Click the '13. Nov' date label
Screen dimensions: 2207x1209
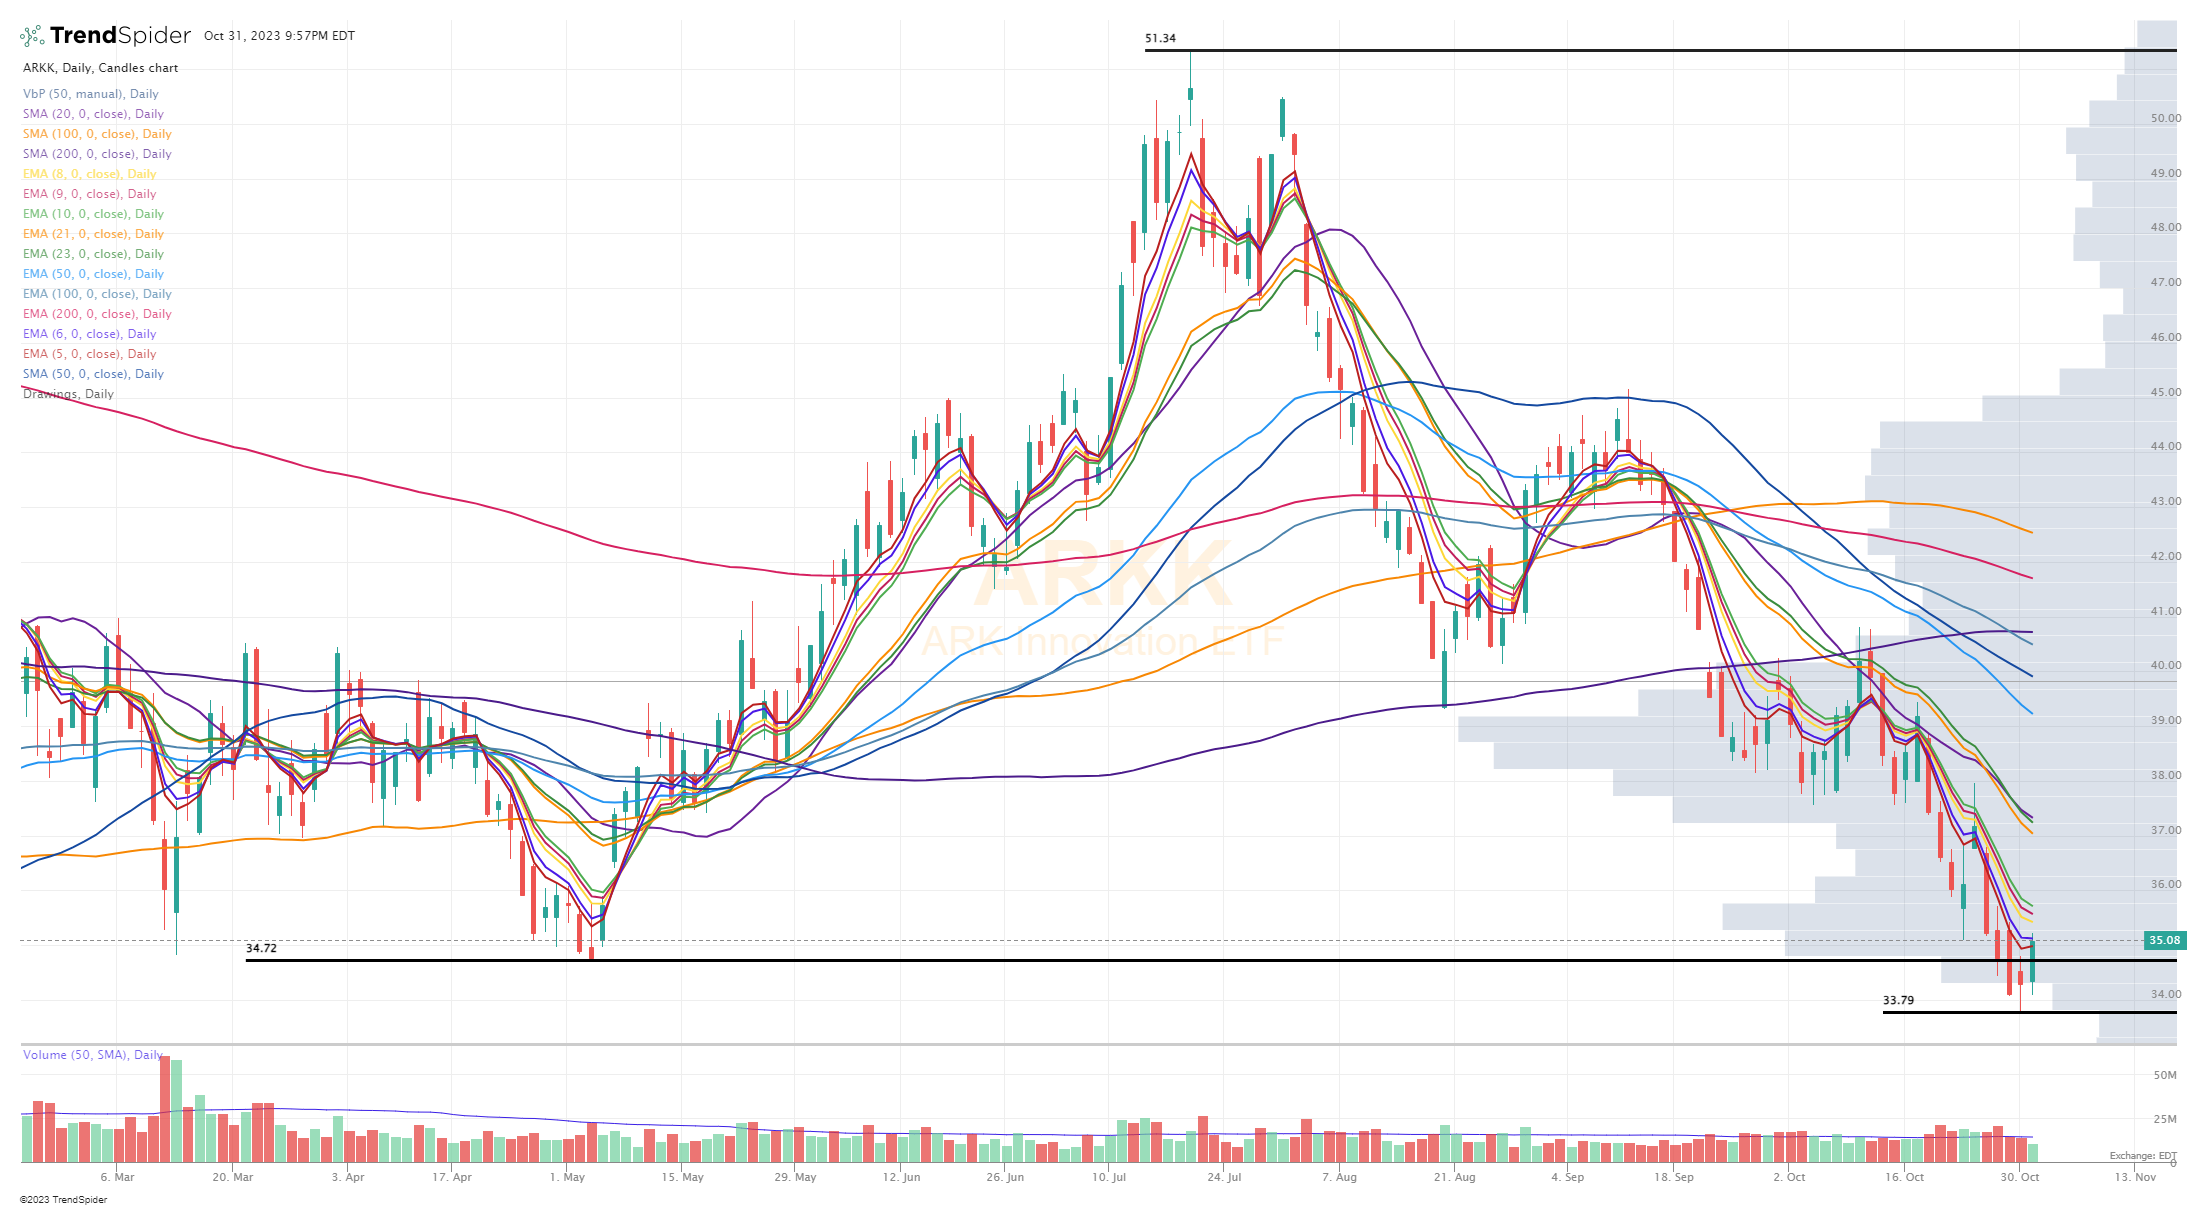tap(2135, 1177)
